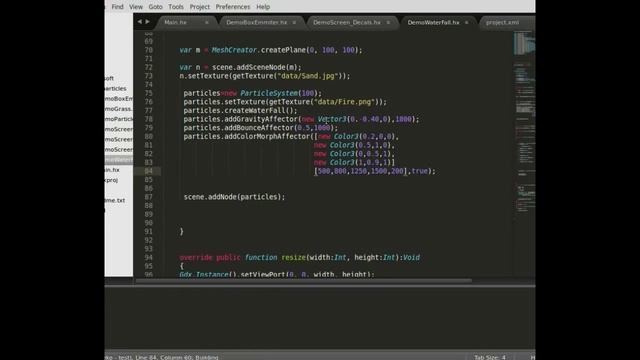This screenshot has height=360, width=640.
Task: Select the highlighted file in sidebar
Action: tap(119, 160)
